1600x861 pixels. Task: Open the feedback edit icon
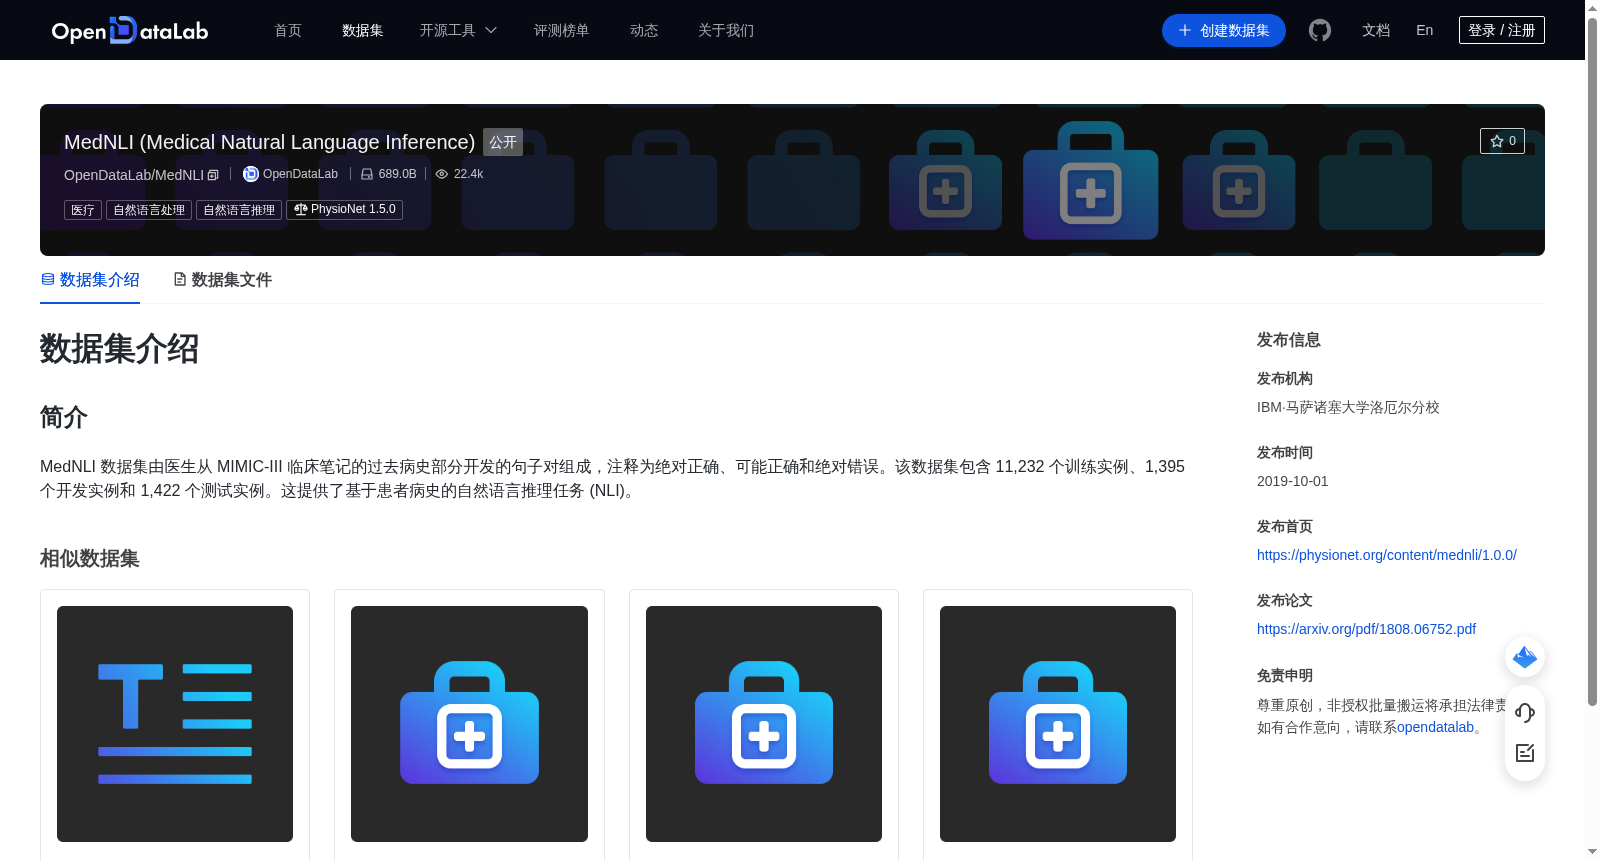click(x=1525, y=753)
